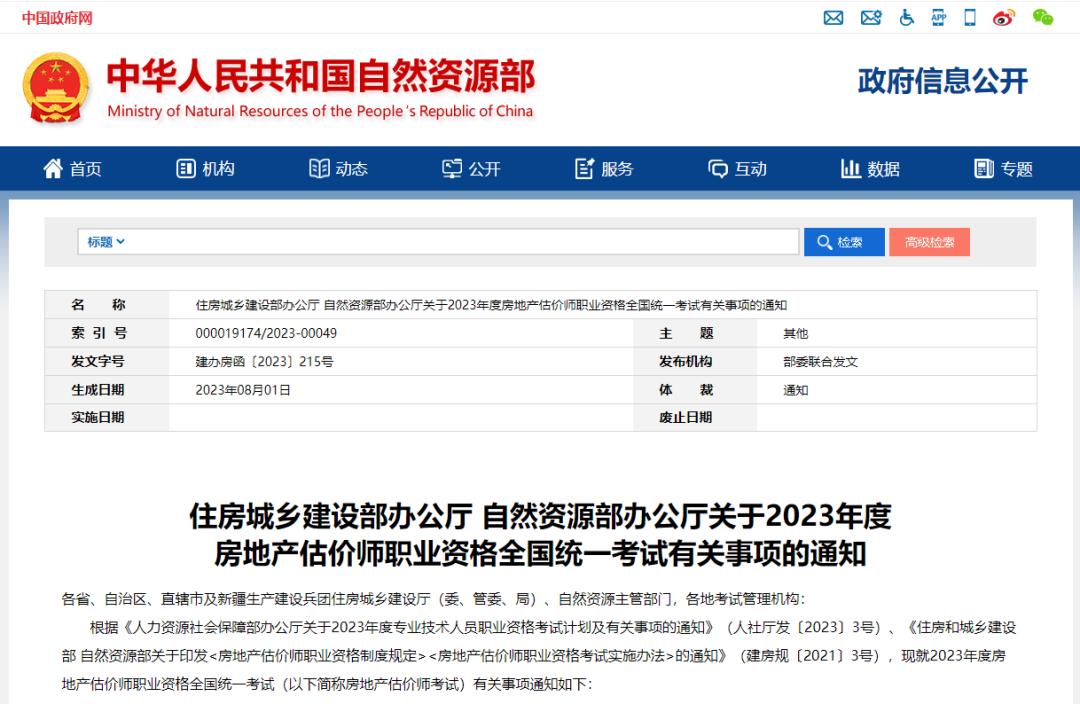Viewport: 1080px width, 704px height.
Task: Click the 索引号 label cell
Action: click(107, 333)
